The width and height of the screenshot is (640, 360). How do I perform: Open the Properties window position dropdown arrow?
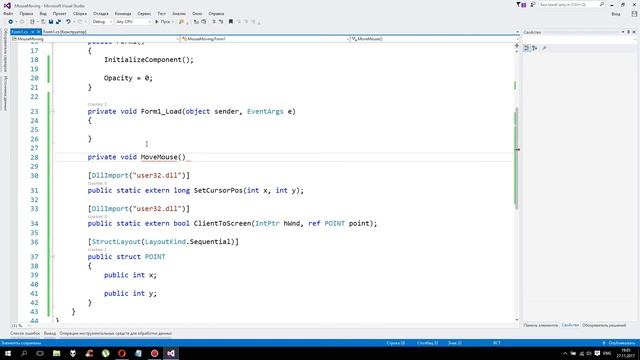623,32
